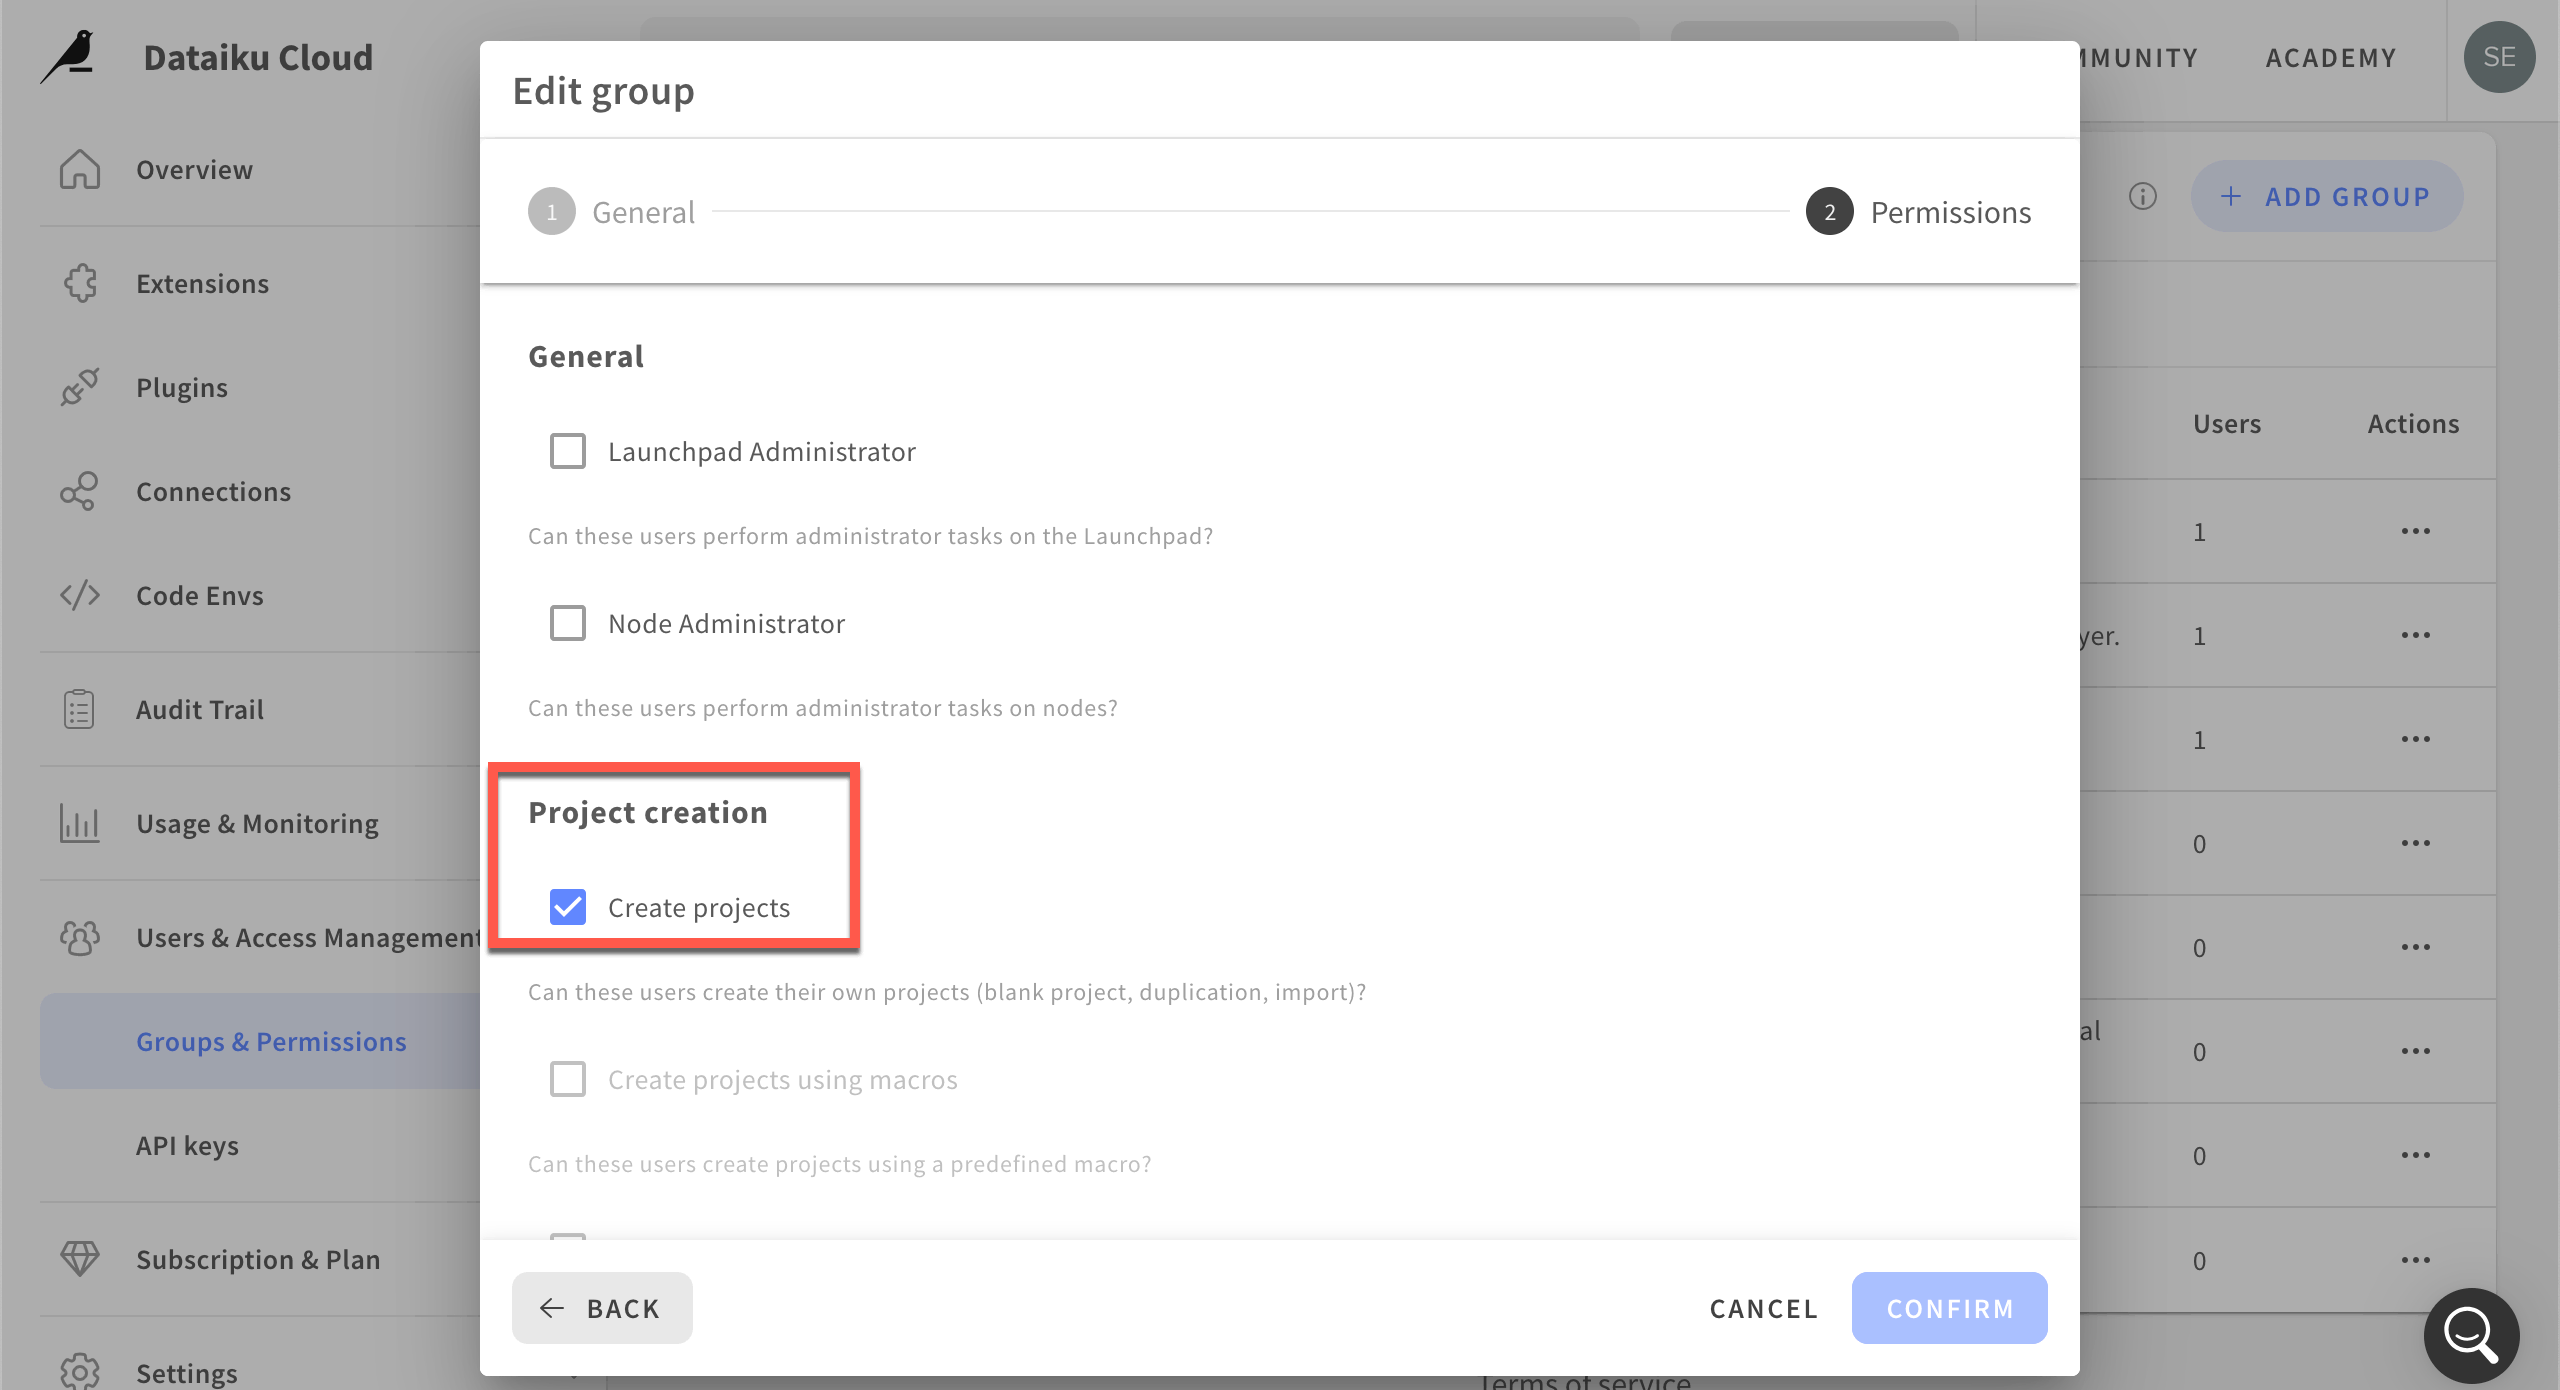Click the Settings gear icon

(80, 1371)
